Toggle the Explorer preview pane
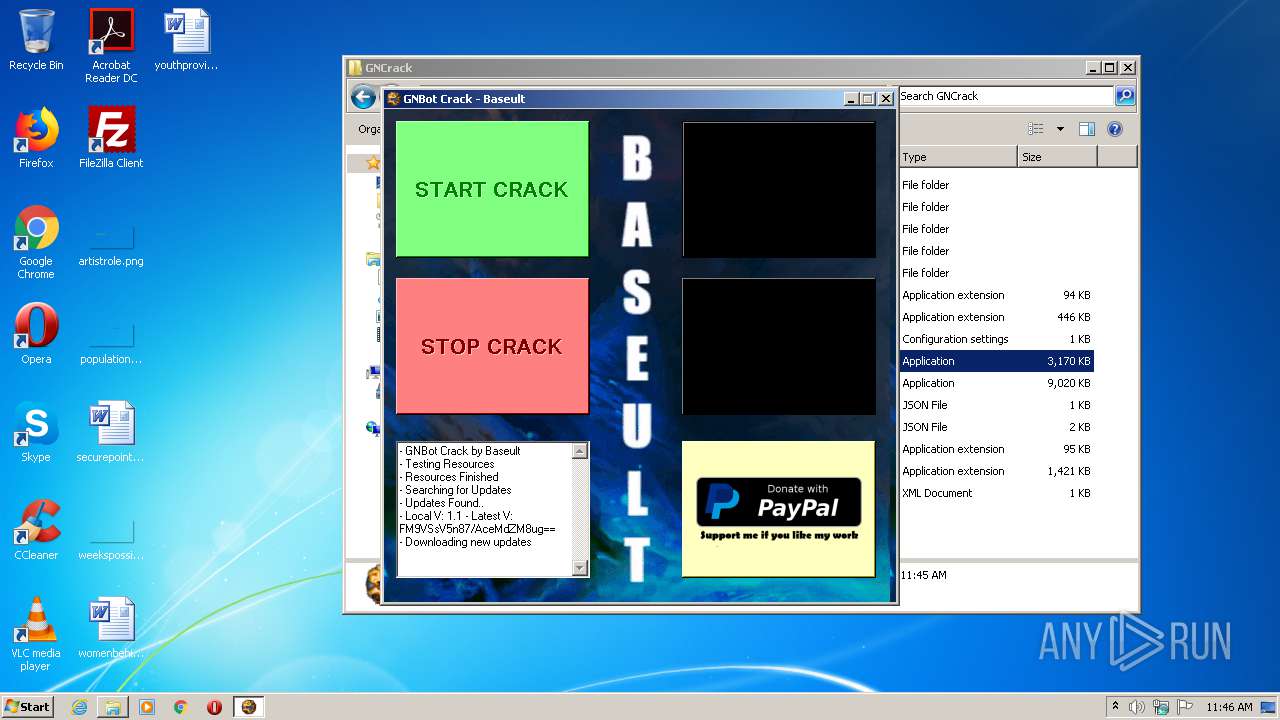Screen dimensions: 1280x720 [1087, 129]
